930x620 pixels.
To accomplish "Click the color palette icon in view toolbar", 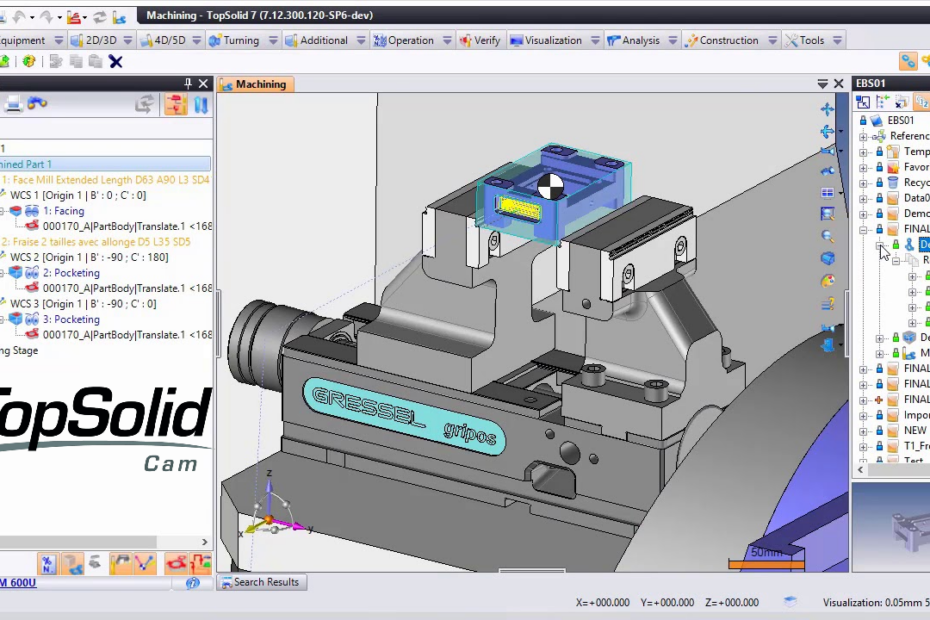I will tap(828, 281).
